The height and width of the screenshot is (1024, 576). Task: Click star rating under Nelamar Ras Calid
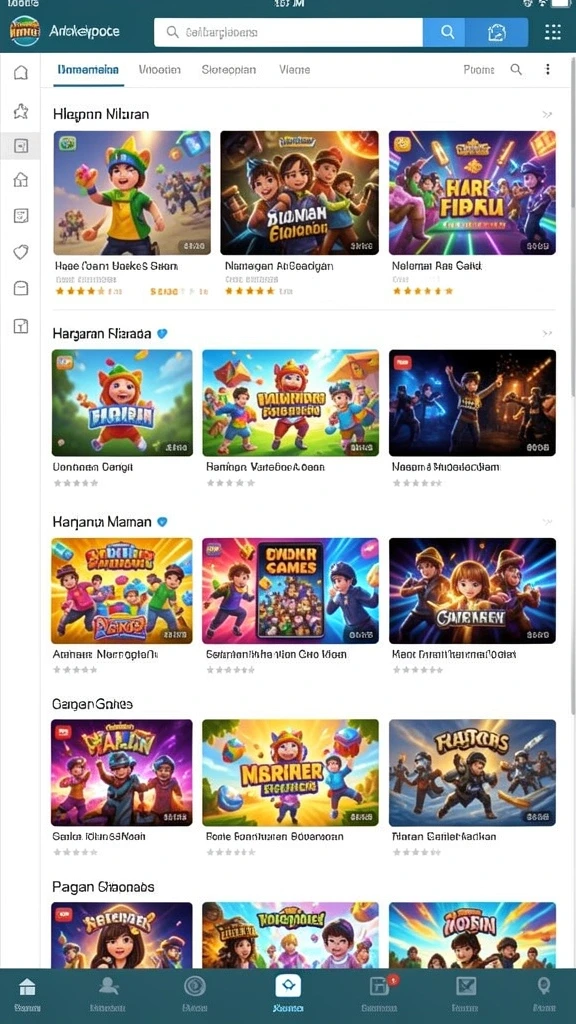click(423, 291)
